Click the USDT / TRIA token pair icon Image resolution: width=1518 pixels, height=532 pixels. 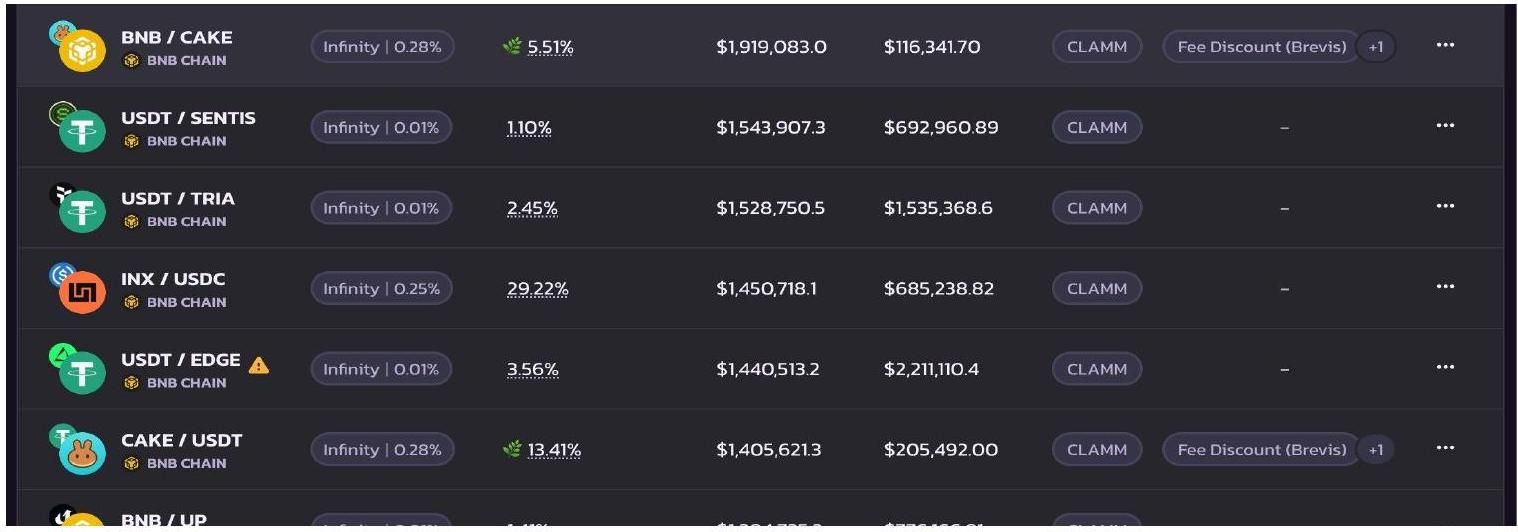(77, 209)
